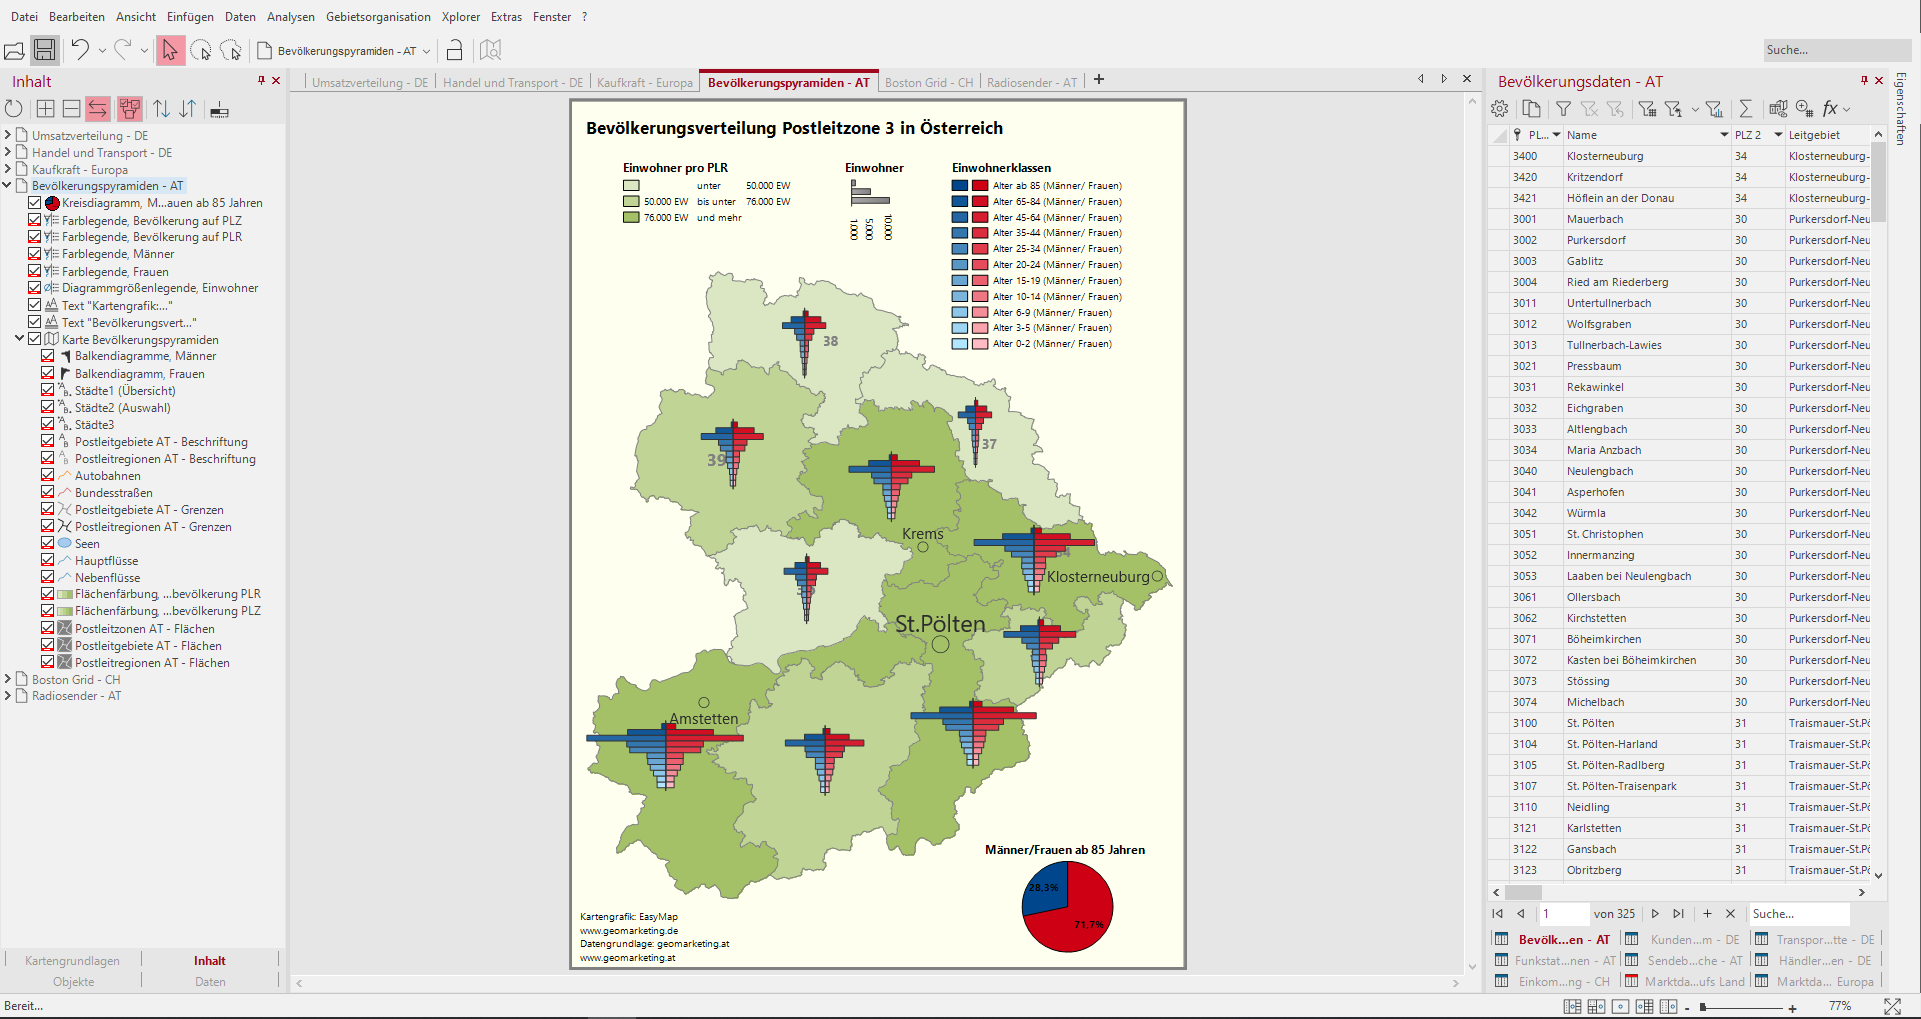Open the Daten panel tab
This screenshot has height=1019, width=1921.
pyautogui.click(x=210, y=982)
